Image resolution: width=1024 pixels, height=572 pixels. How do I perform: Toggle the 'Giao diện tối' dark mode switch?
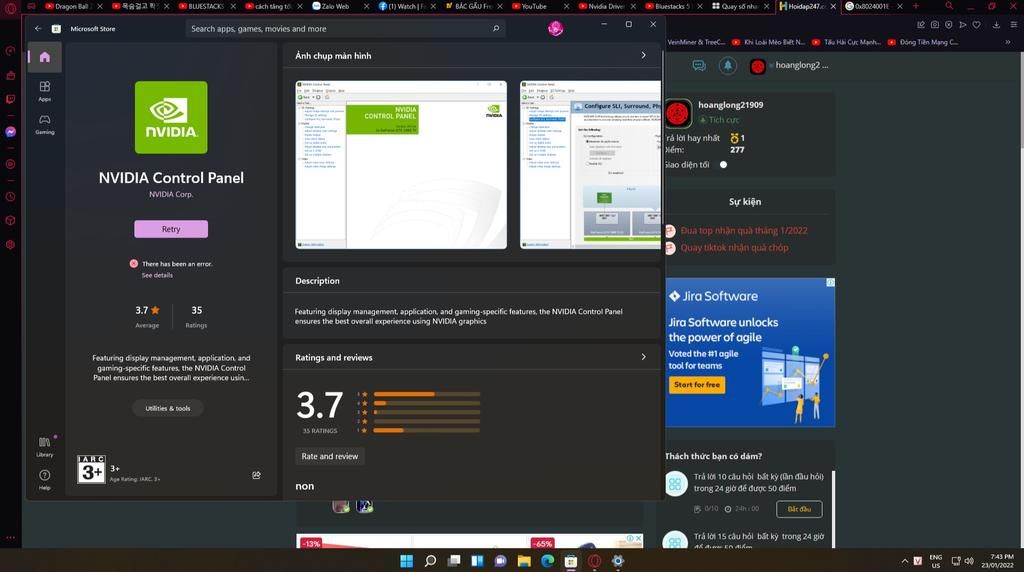pos(724,165)
